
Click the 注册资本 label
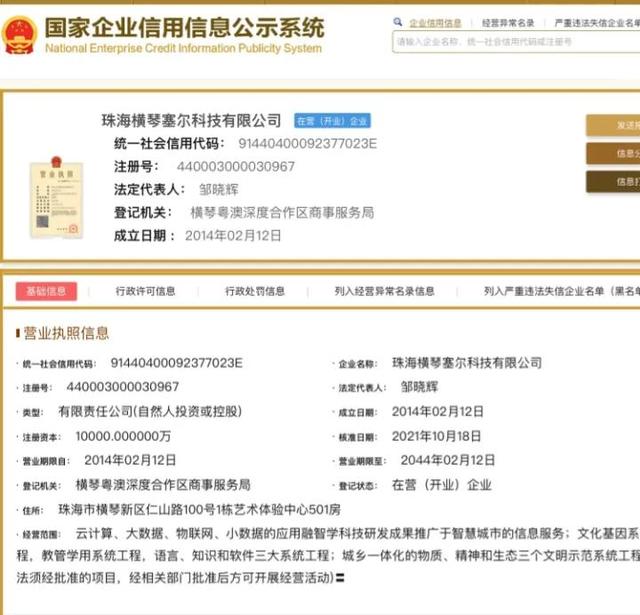click(42, 437)
